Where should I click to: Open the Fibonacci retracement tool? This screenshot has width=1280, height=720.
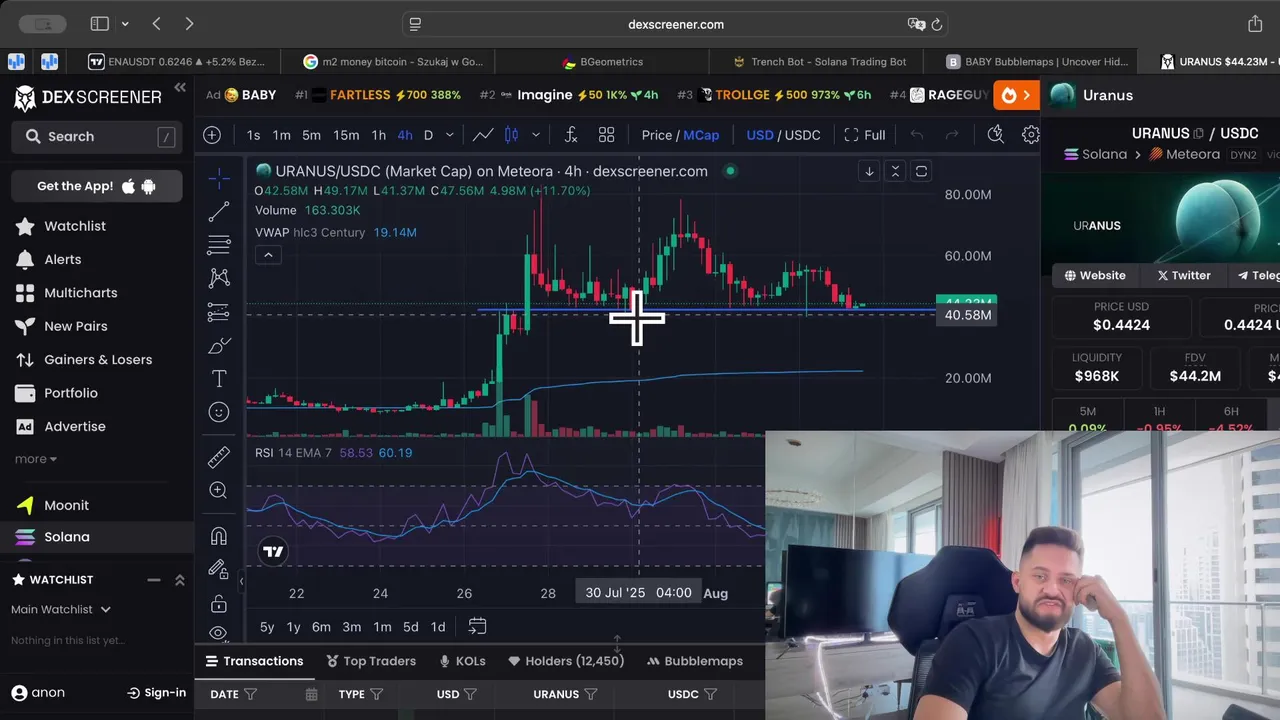(218, 245)
